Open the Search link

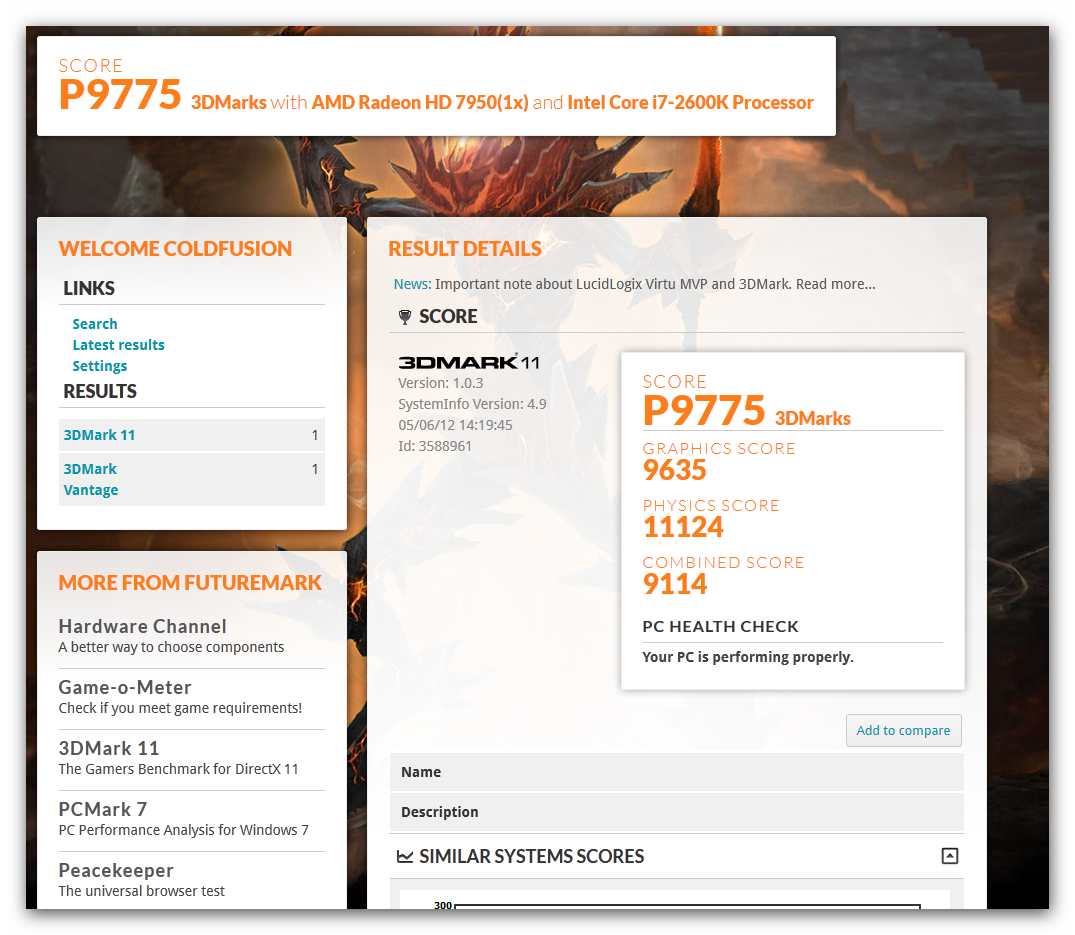click(95, 324)
